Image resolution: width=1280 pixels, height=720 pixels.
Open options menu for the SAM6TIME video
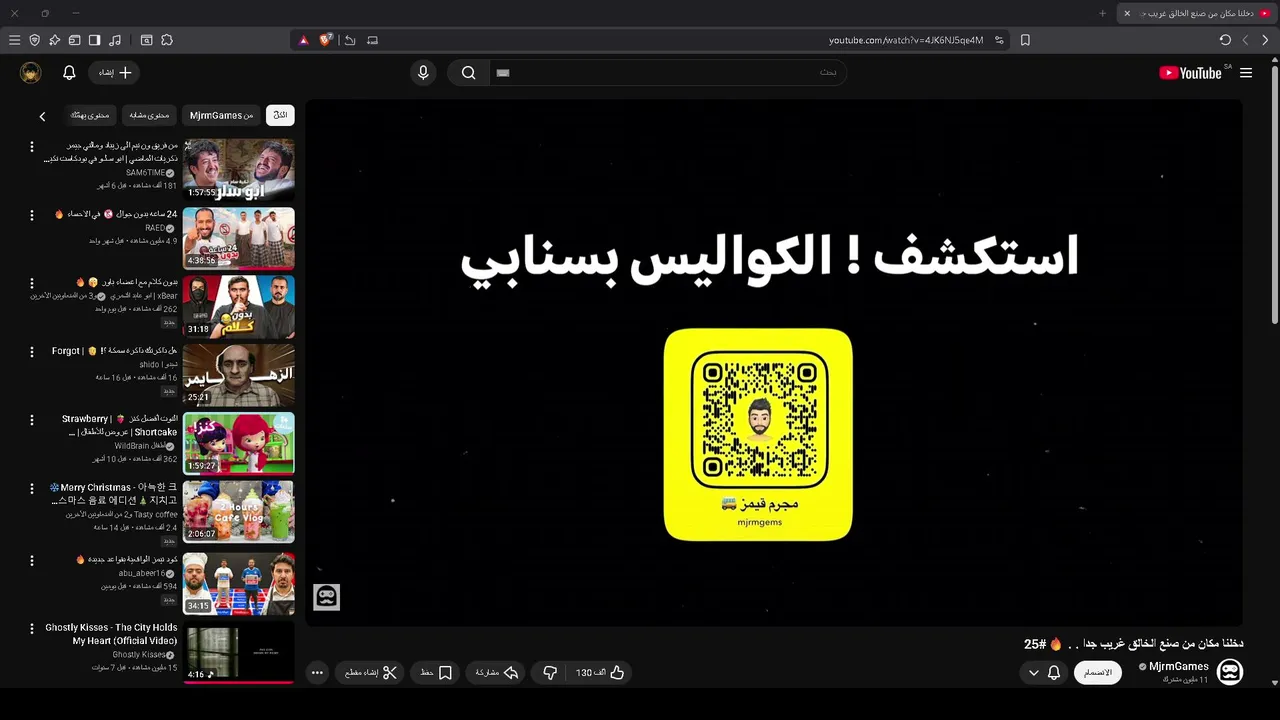point(31,147)
